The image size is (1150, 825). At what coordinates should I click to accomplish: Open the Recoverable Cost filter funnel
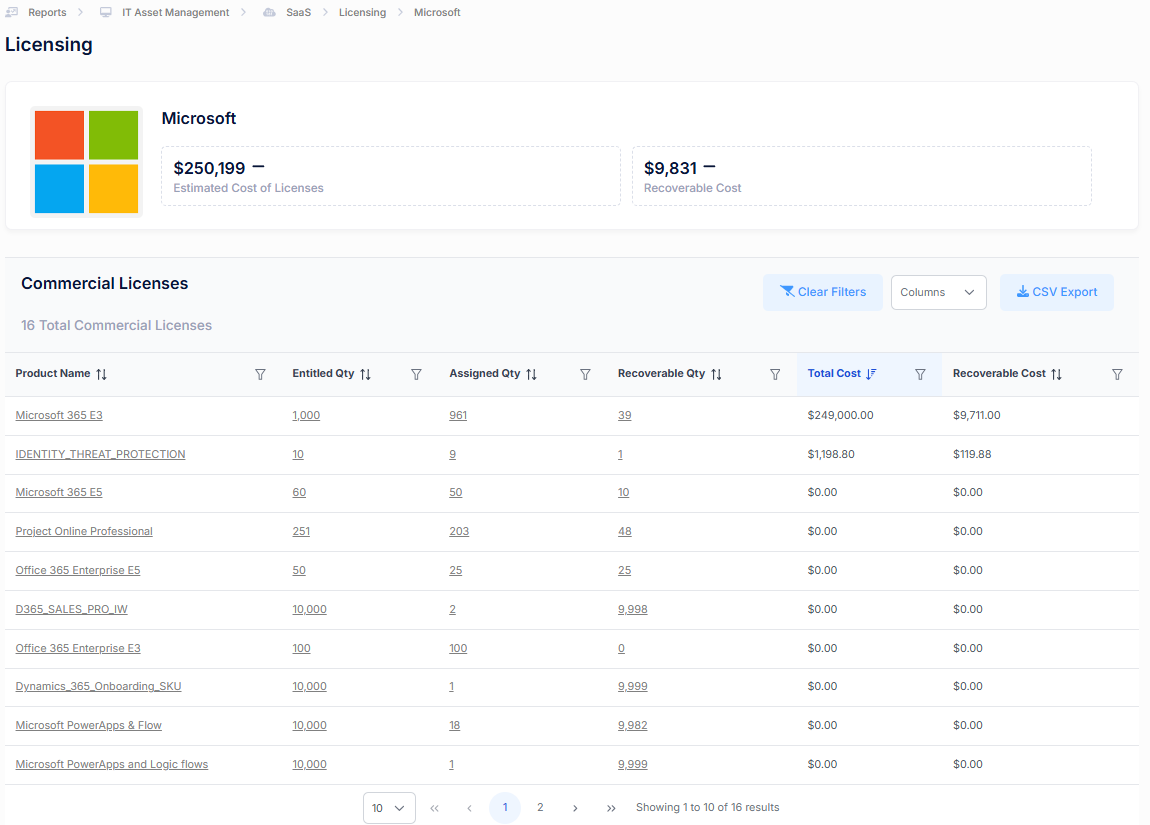[1117, 375]
